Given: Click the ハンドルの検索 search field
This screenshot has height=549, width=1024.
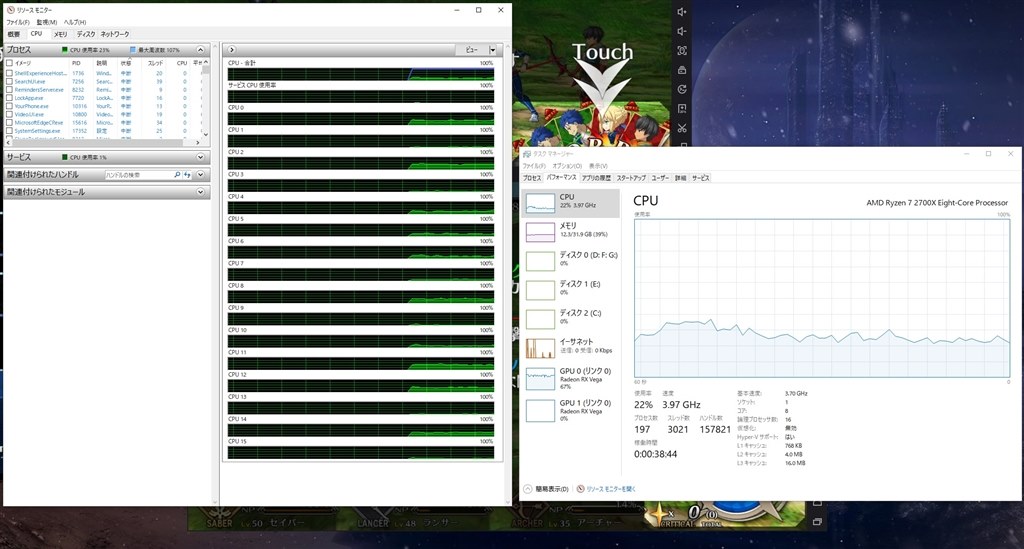Looking at the screenshot, I should (x=138, y=175).
